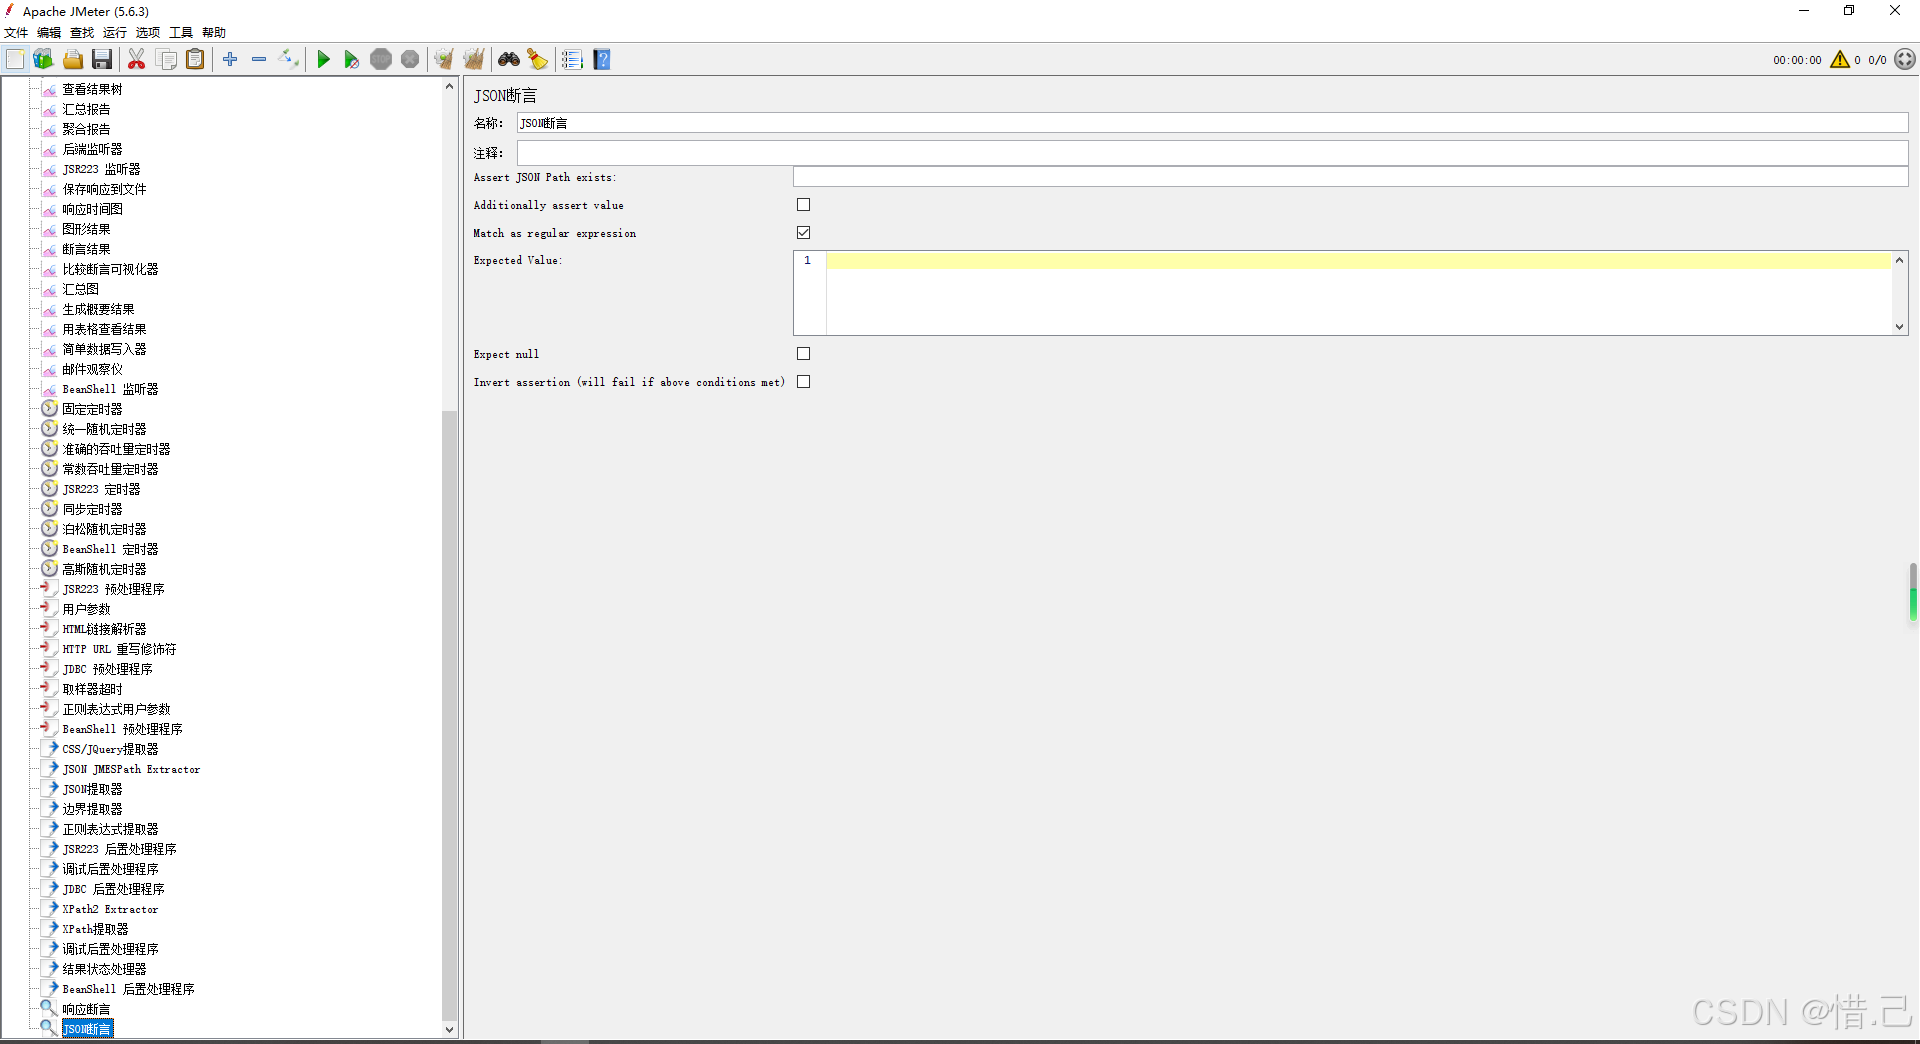This screenshot has height=1044, width=1920.
Task: Select 同步定时器 in the tree
Action: coord(92,509)
